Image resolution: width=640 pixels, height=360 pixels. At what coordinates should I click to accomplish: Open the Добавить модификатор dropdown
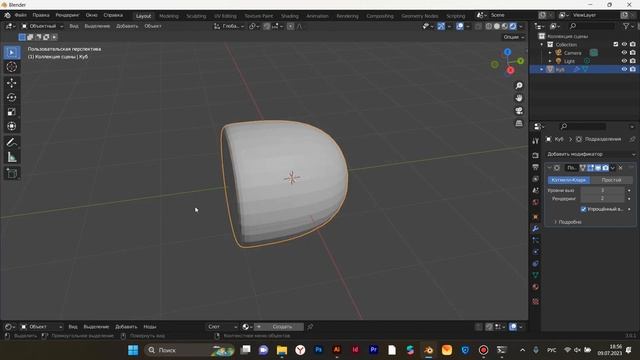click(591, 154)
